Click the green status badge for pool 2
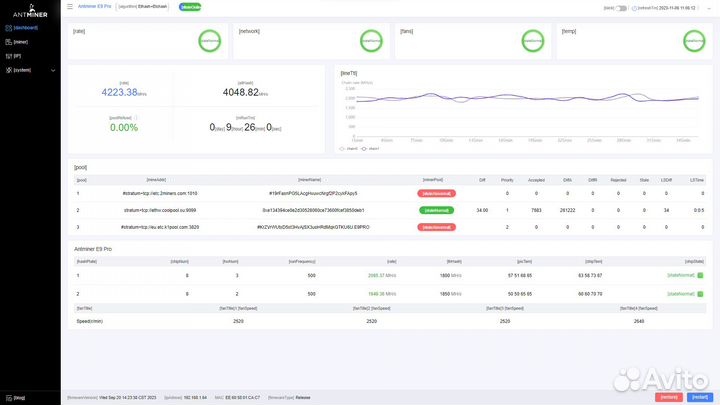 coord(436,210)
